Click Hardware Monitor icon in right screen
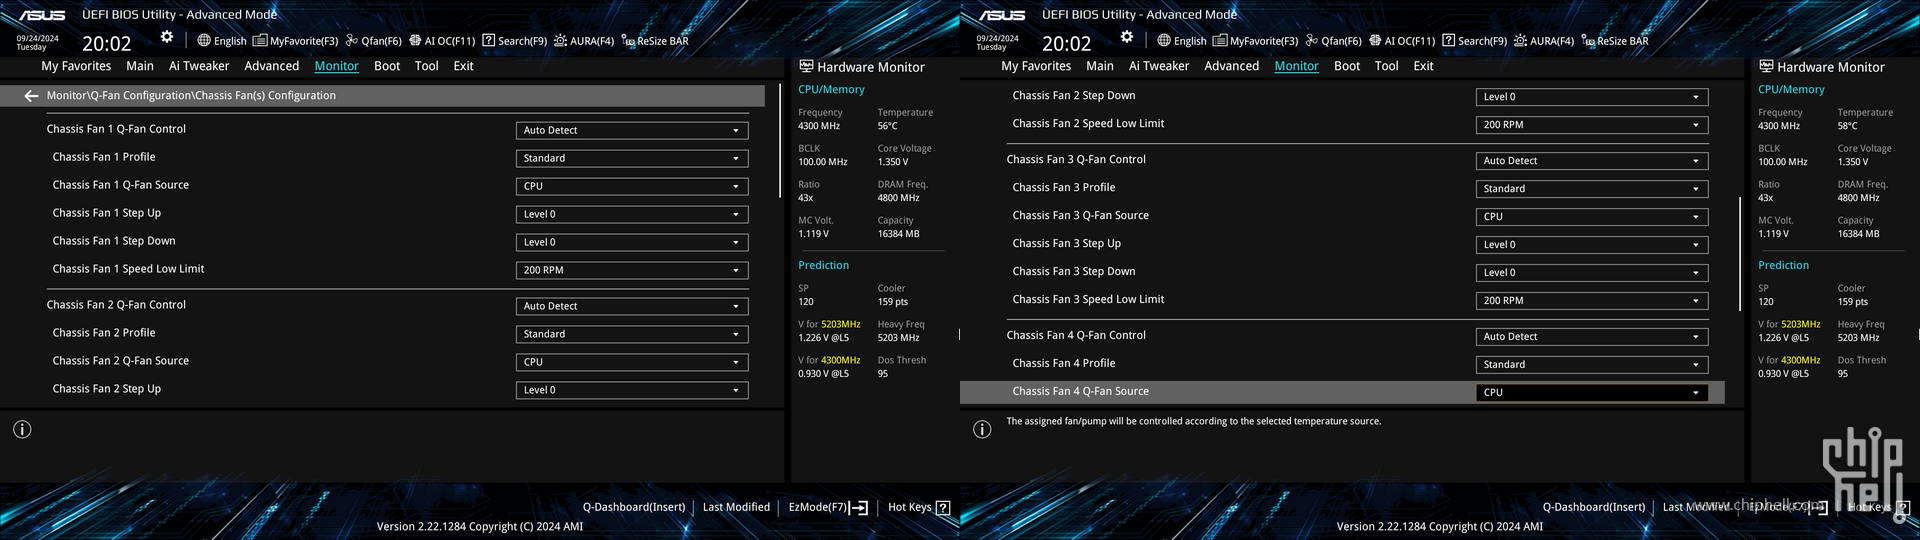 (x=1766, y=66)
